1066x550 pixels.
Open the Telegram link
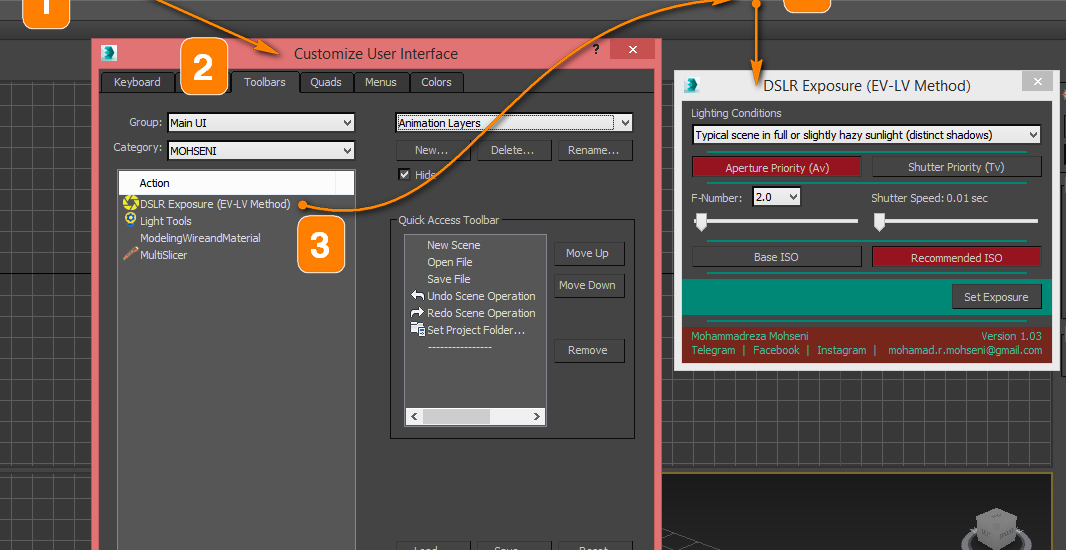click(x=712, y=350)
